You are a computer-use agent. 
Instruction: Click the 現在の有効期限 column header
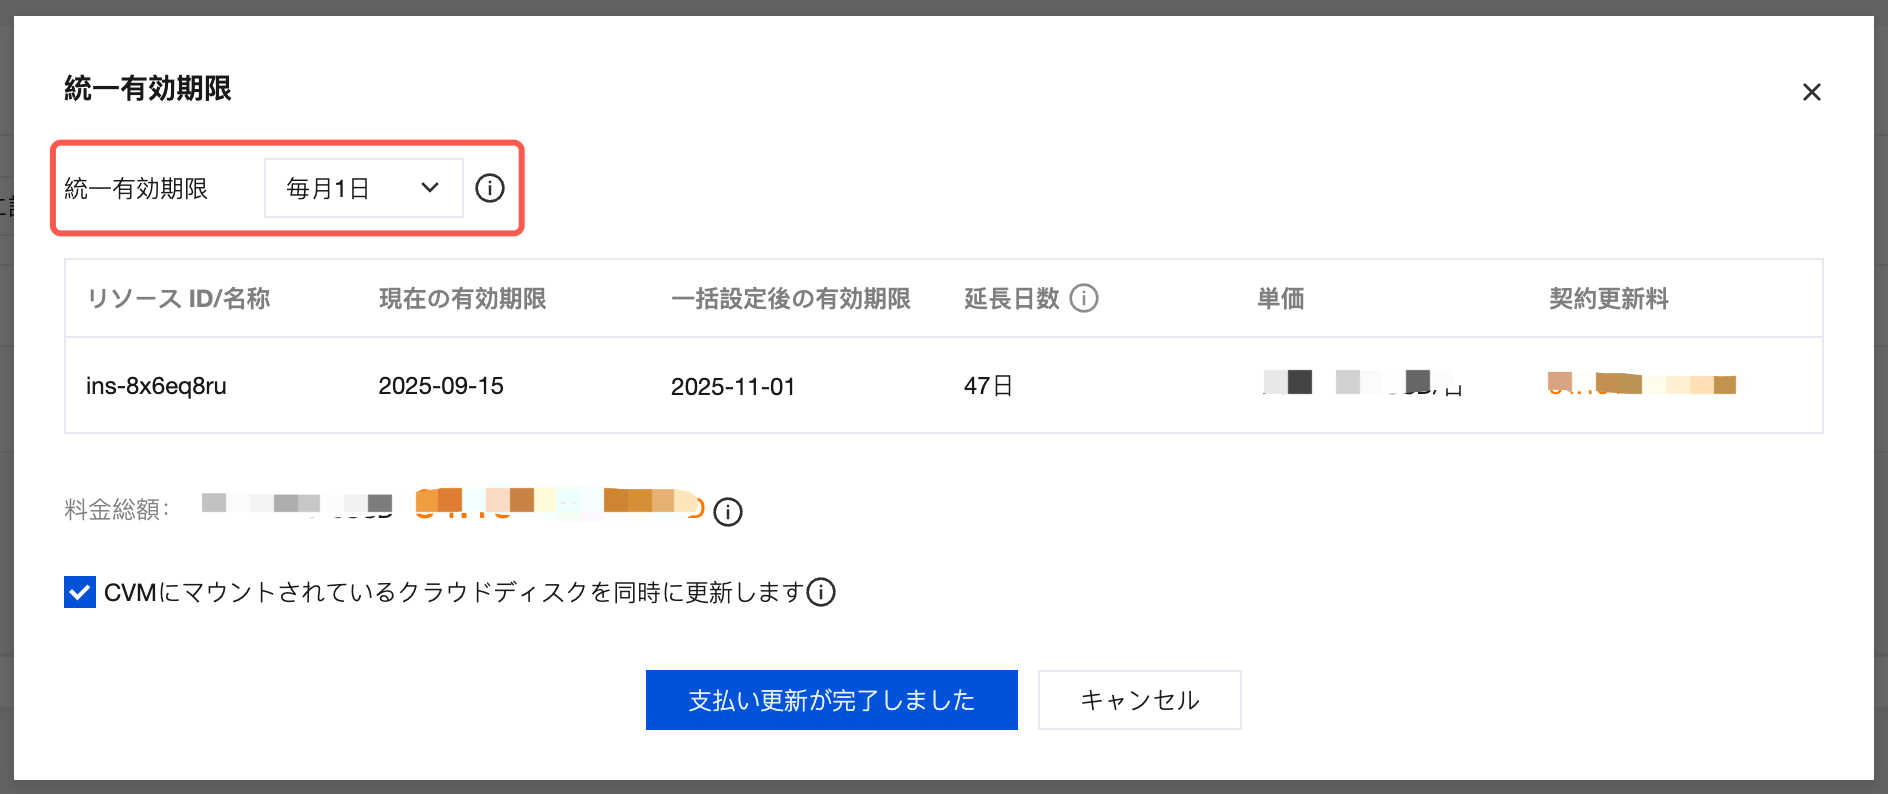pyautogui.click(x=462, y=299)
